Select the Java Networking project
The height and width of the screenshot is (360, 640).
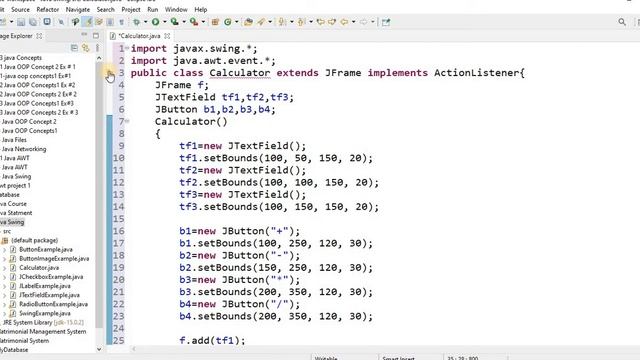(24, 149)
